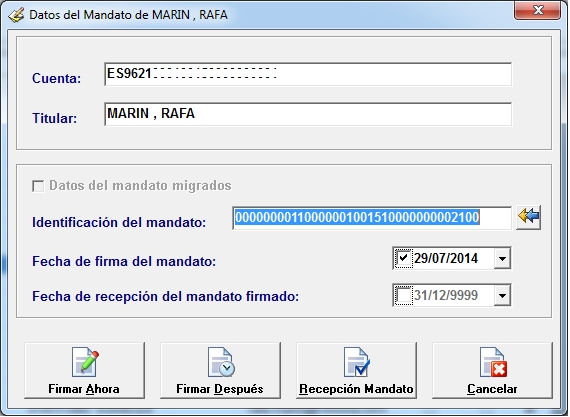Click the pencil icon for Firmar Ahora
Image resolution: width=570 pixels, height=417 pixels.
(85, 362)
